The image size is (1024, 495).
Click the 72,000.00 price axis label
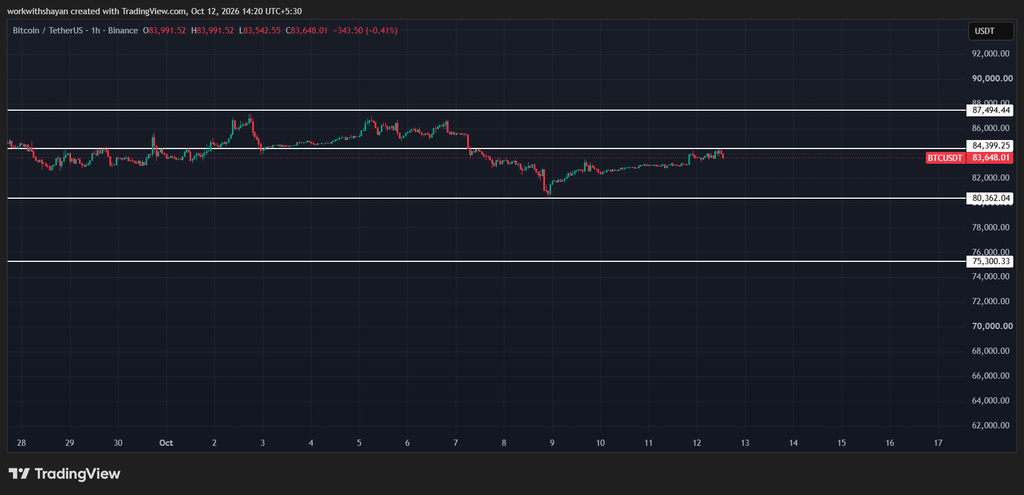click(991, 301)
